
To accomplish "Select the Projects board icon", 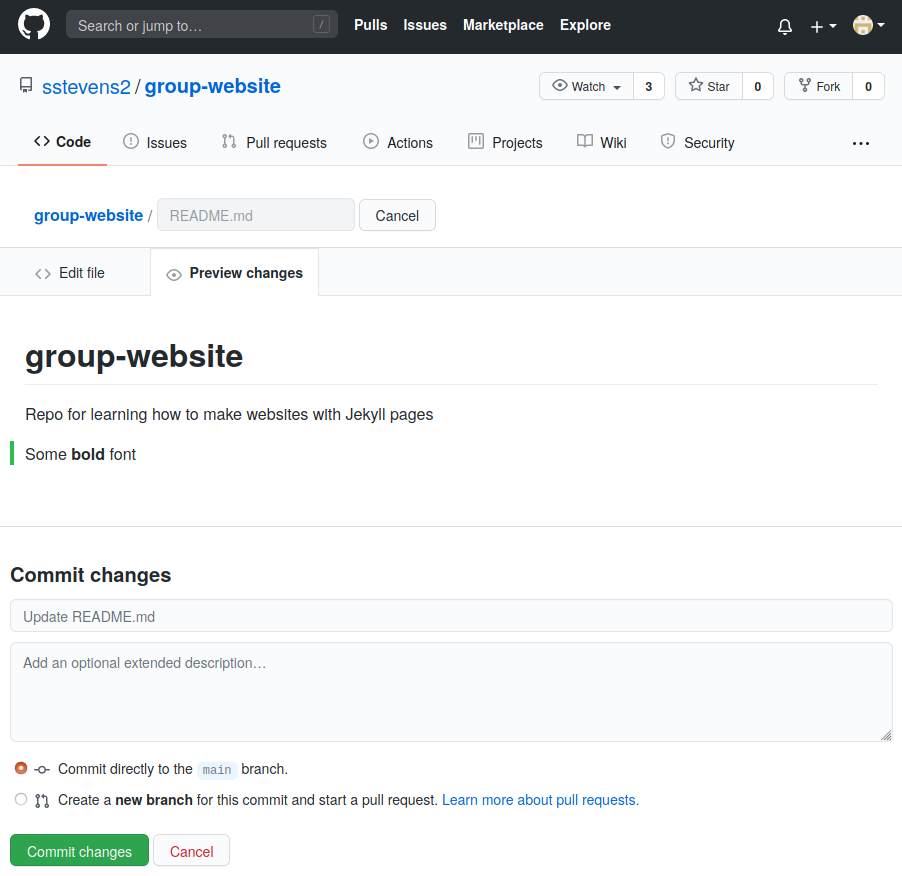I will (475, 142).
